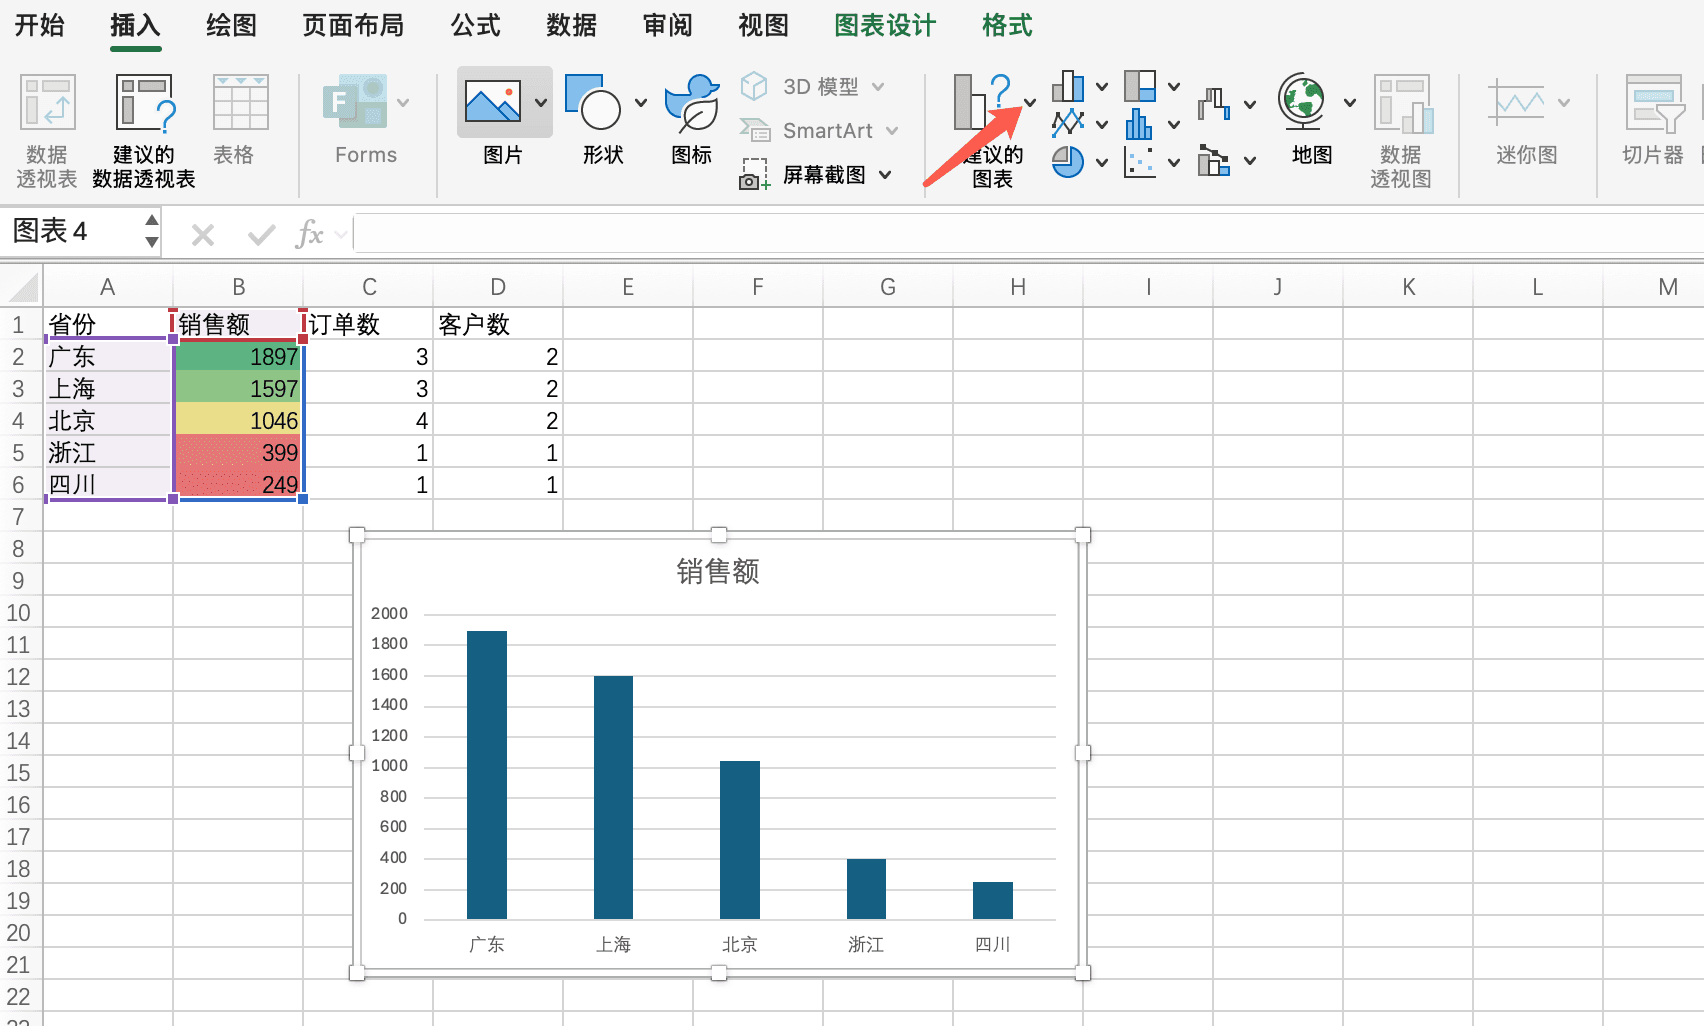Click the histogram statistics chart icon
The width and height of the screenshot is (1704, 1026).
pyautogui.click(x=1139, y=124)
